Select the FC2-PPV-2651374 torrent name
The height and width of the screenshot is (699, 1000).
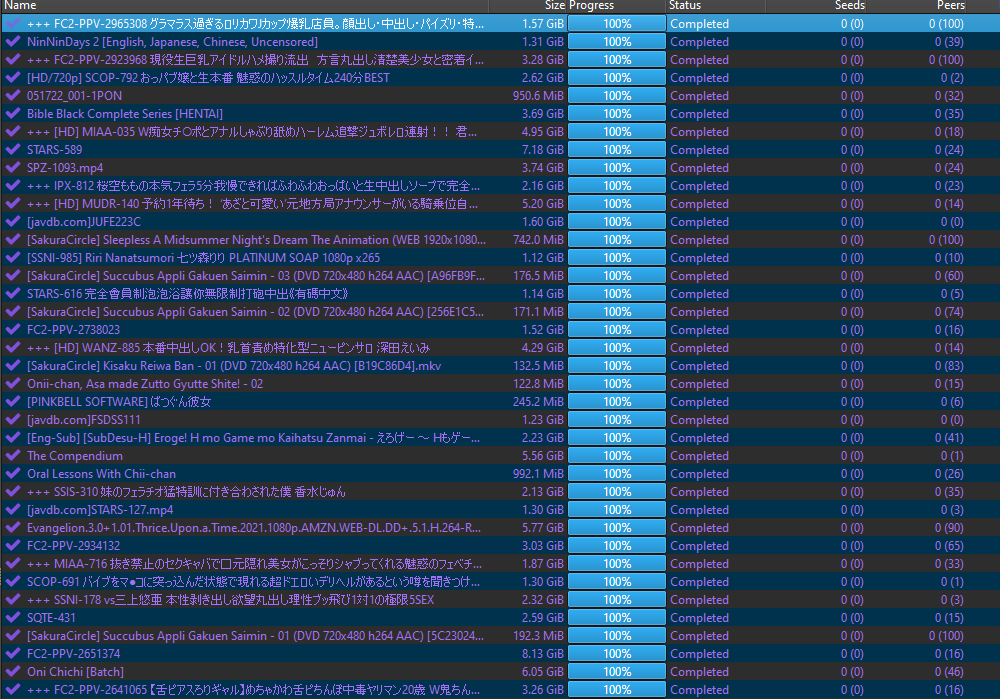(73, 654)
